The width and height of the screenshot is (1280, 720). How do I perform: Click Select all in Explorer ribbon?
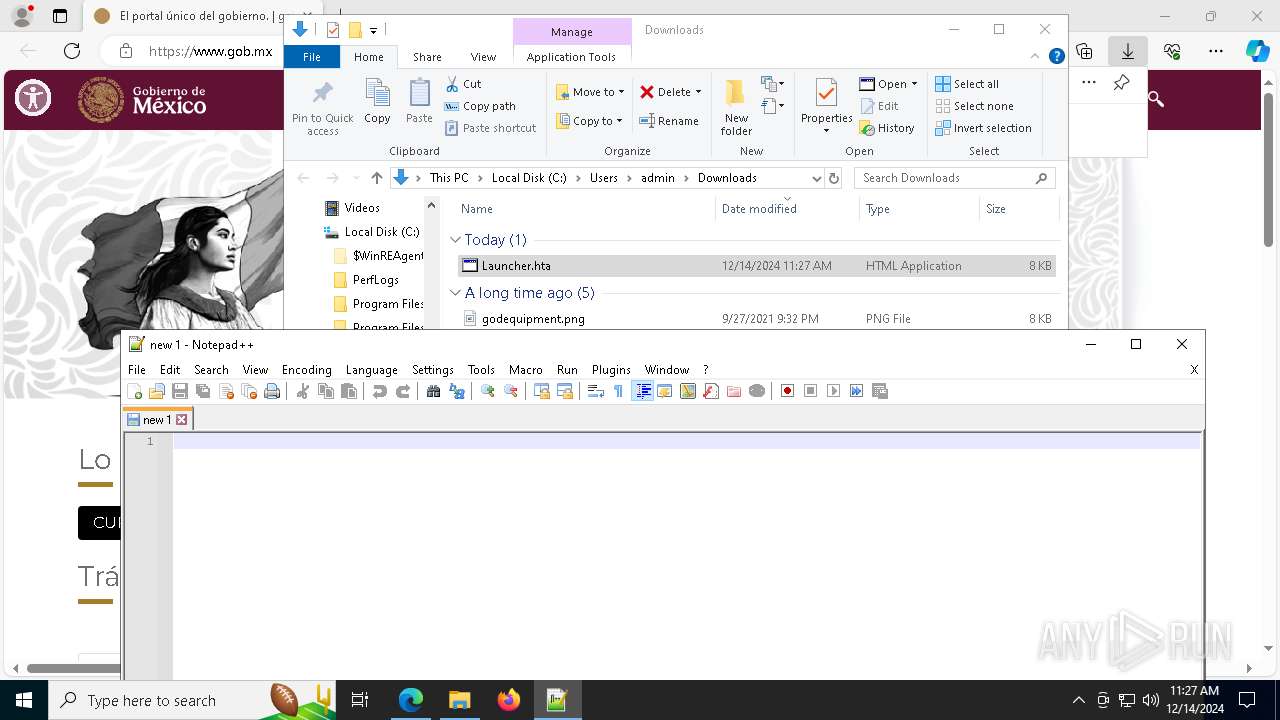tap(967, 84)
